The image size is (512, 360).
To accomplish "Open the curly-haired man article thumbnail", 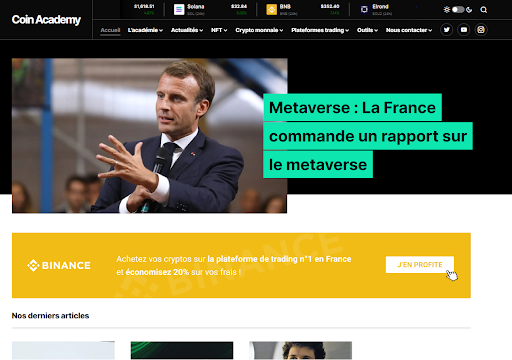I will click(x=301, y=350).
